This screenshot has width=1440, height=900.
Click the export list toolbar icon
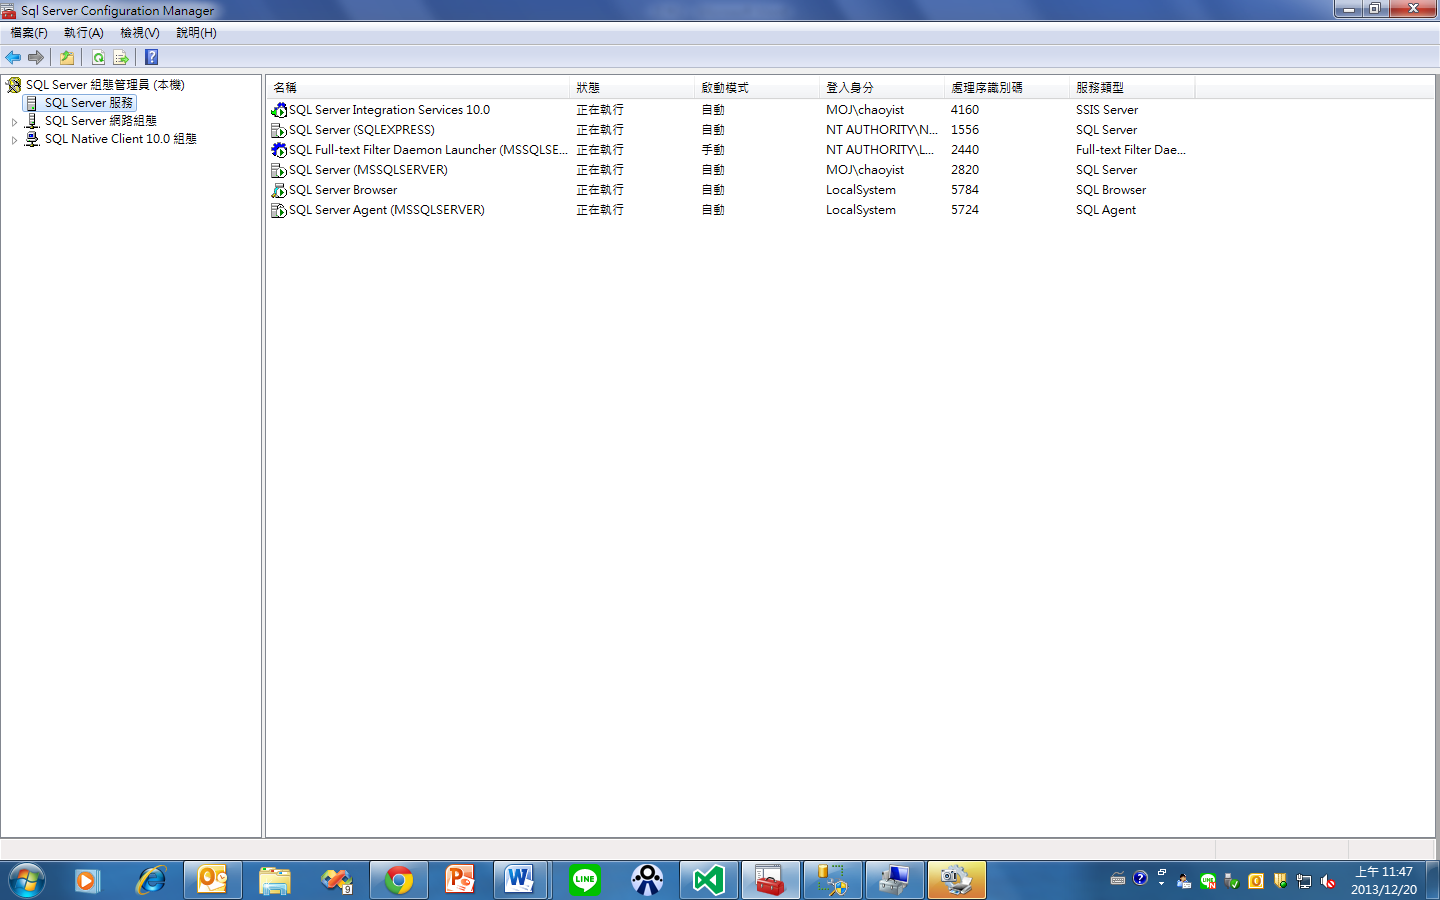120,57
